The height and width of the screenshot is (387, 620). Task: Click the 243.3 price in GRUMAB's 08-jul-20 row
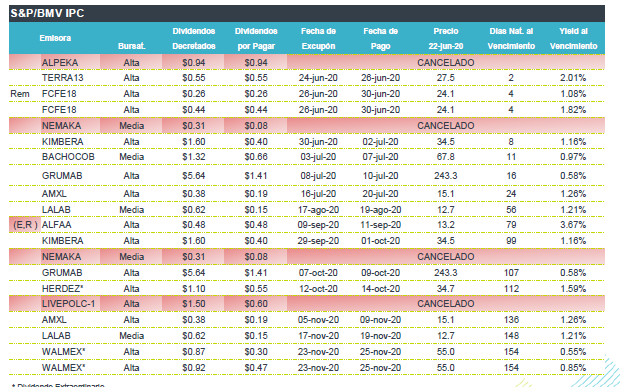446,176
